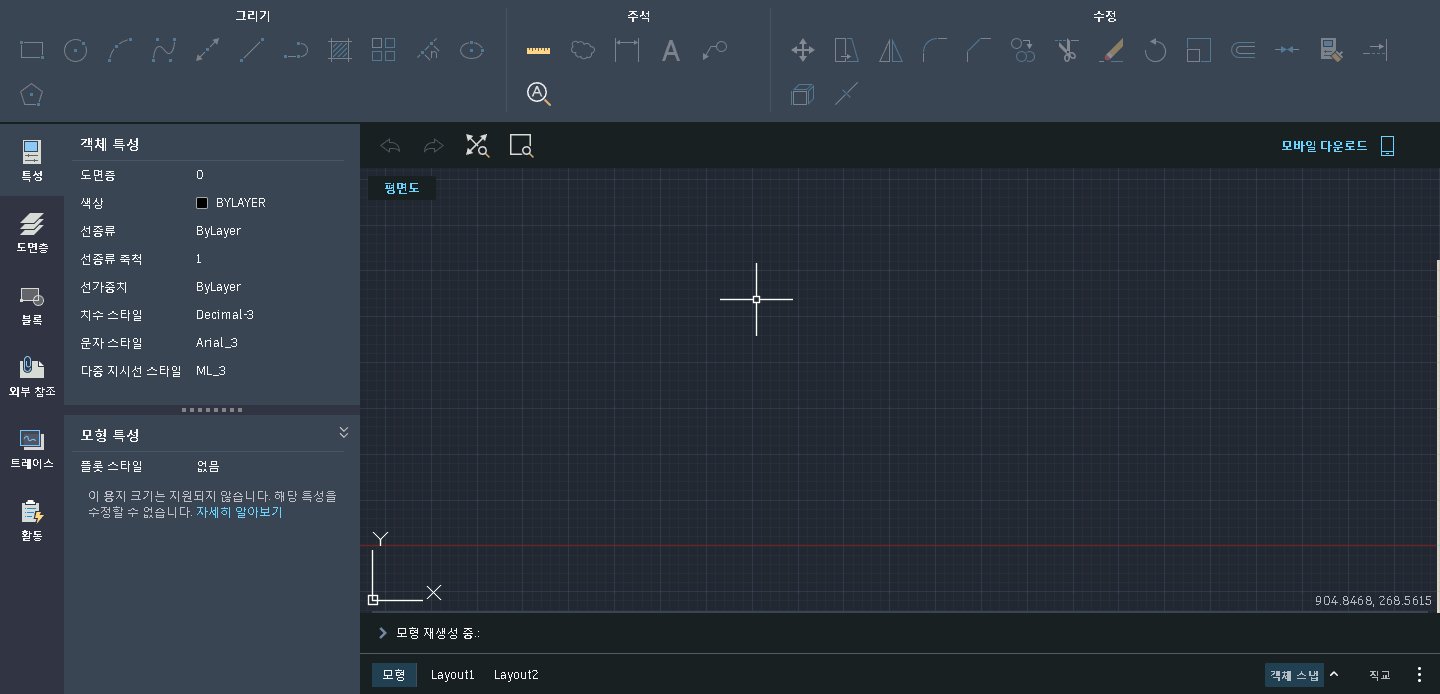Select the Rectangle draw tool
This screenshot has height=694, width=1440.
pos(32,50)
